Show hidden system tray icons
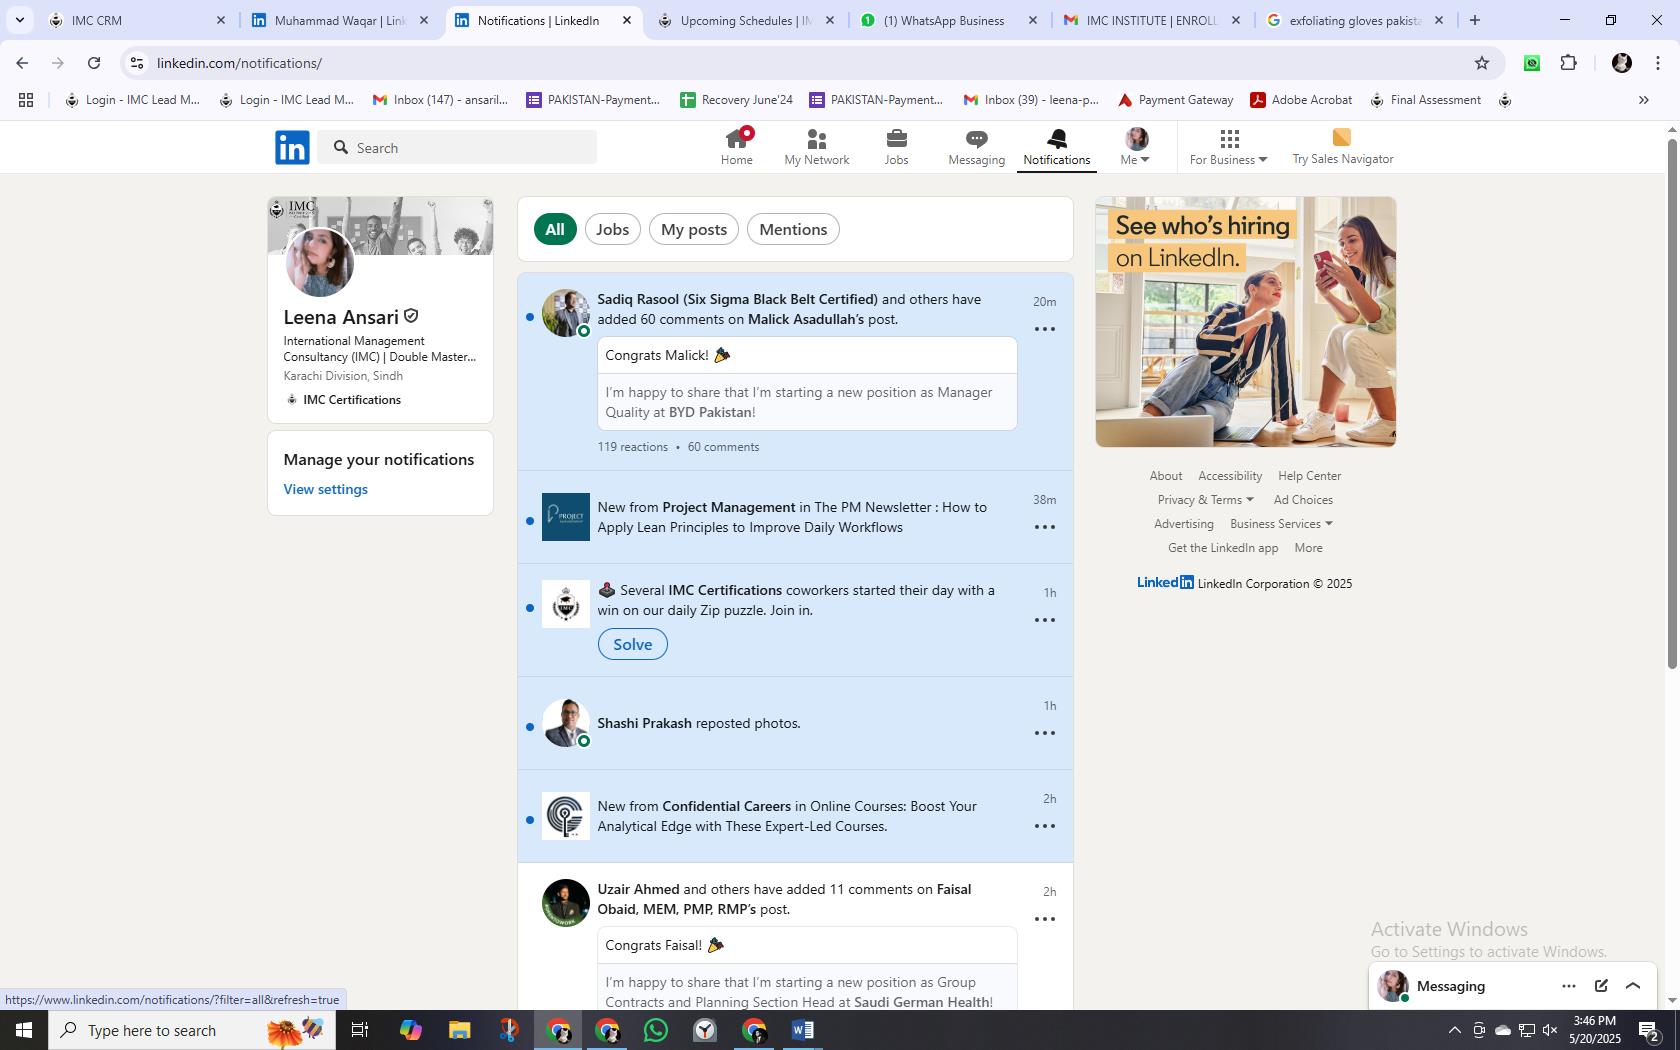The image size is (1680, 1050). tap(1454, 1030)
